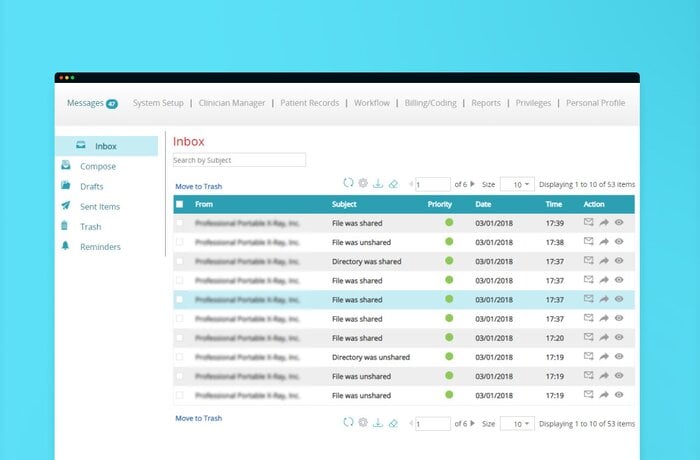Click the download icon in top toolbar

[x=378, y=184]
